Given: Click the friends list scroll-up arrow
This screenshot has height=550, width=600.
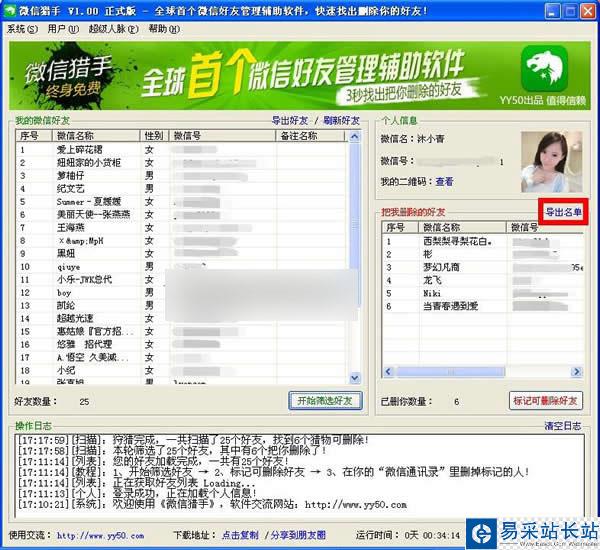Looking at the screenshot, I should (355, 137).
